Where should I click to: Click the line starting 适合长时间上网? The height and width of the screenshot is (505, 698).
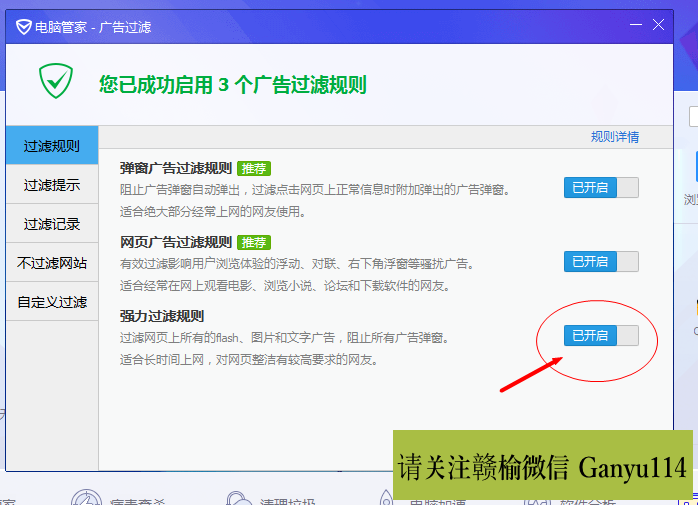coord(249,359)
